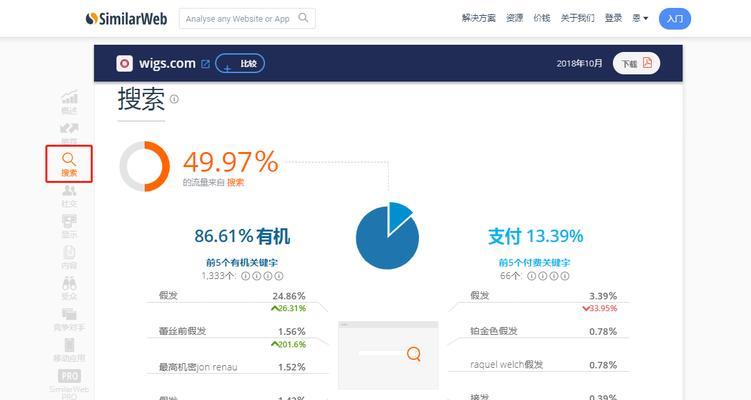Select the 最高机密jon renau keyword

(x=198, y=367)
